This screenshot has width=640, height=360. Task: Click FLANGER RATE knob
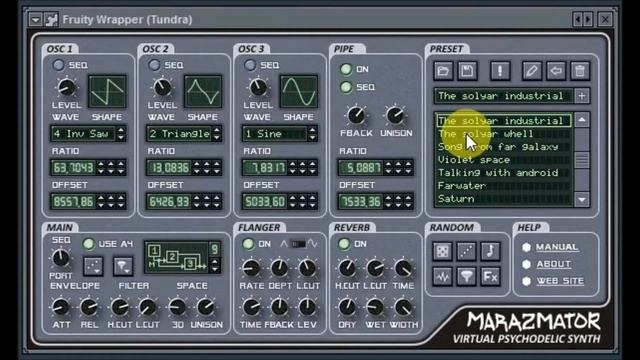pos(251,268)
